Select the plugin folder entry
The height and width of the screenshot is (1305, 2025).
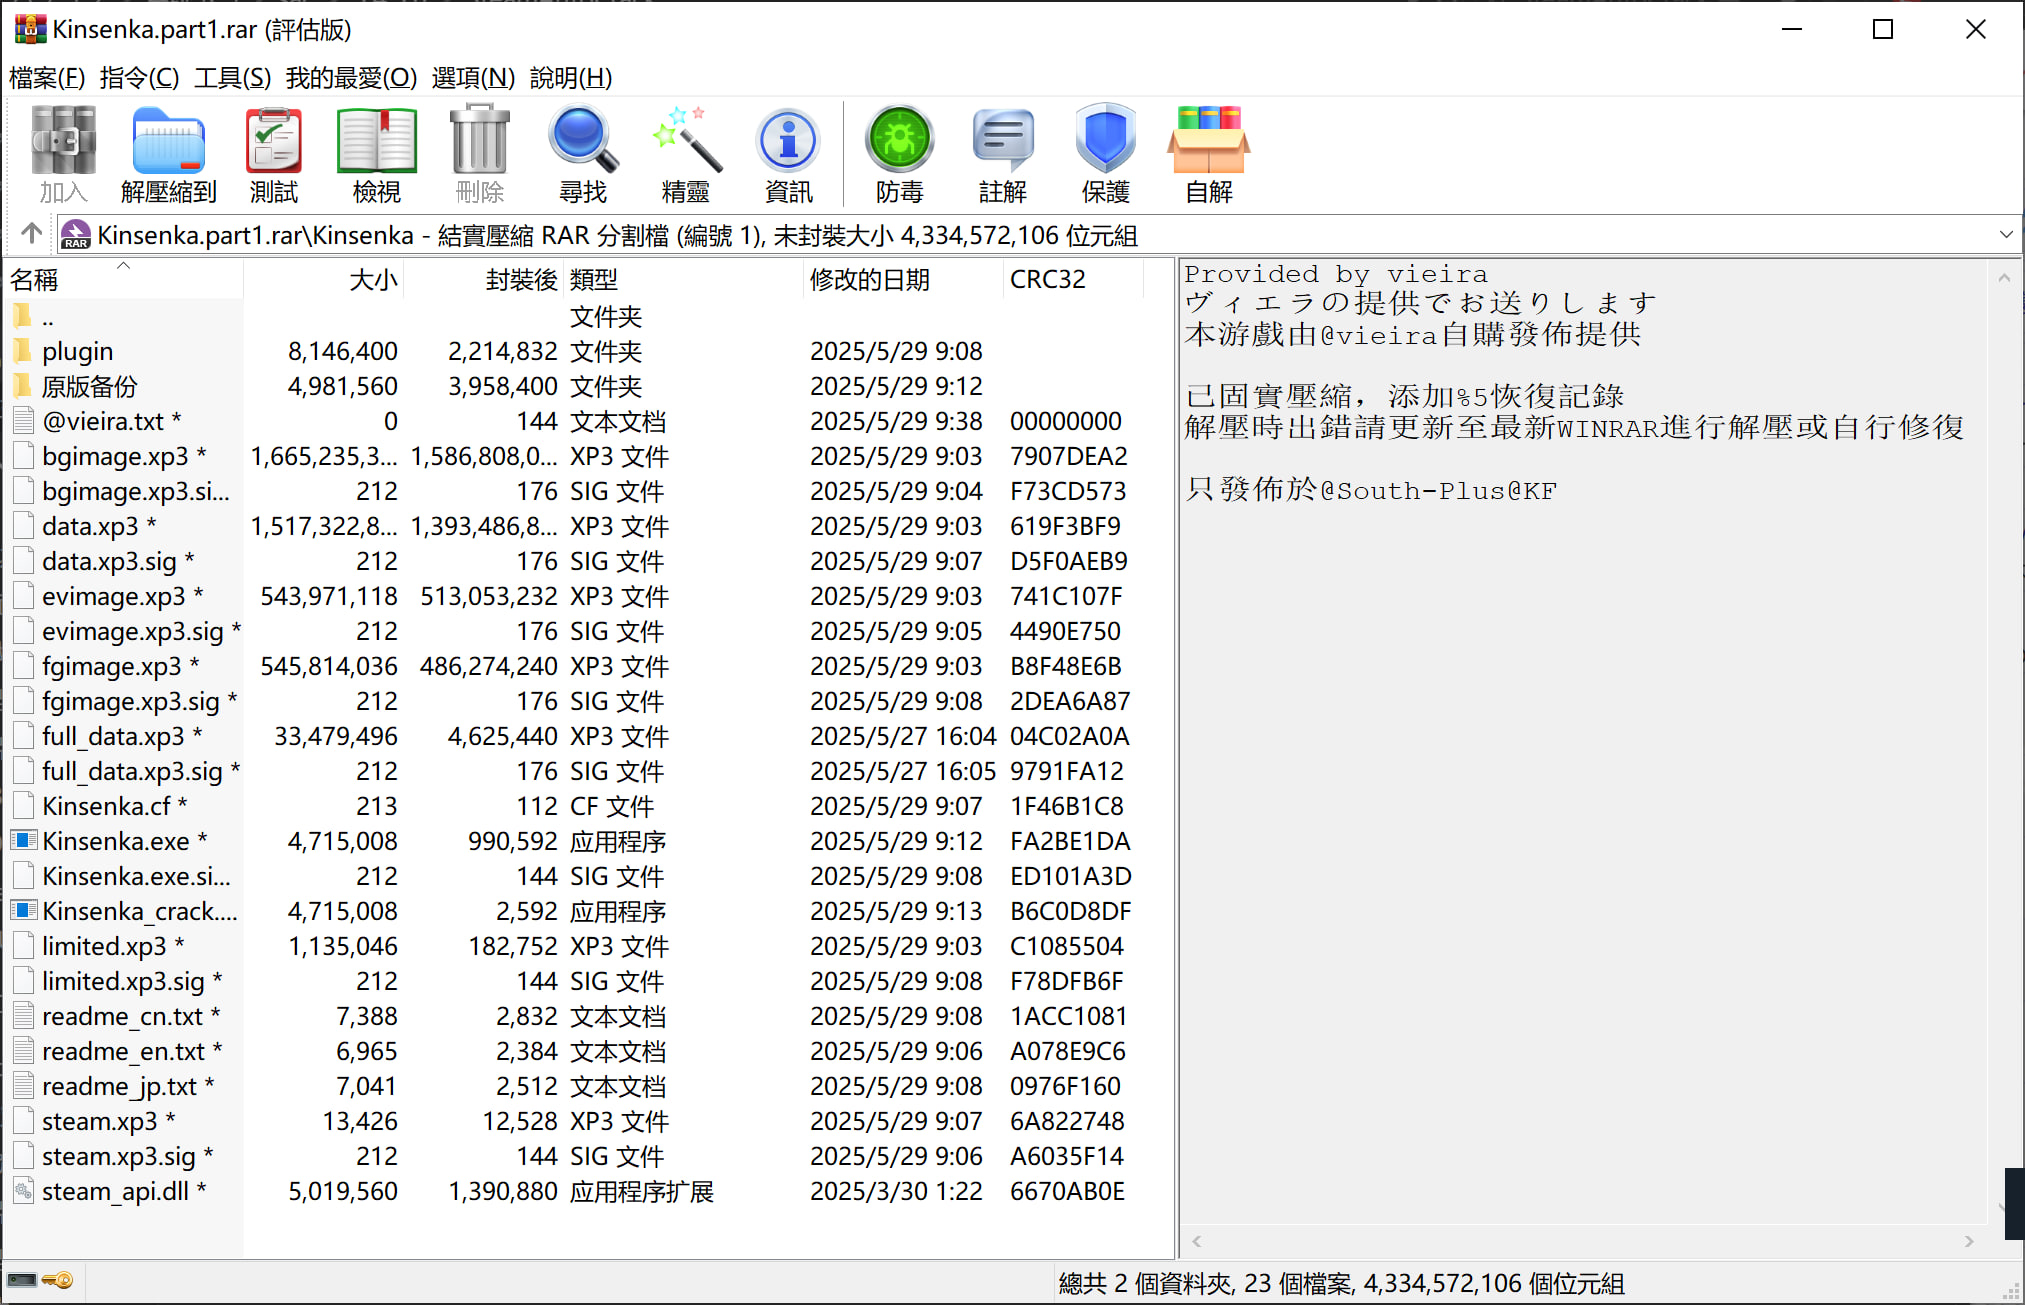[x=77, y=351]
